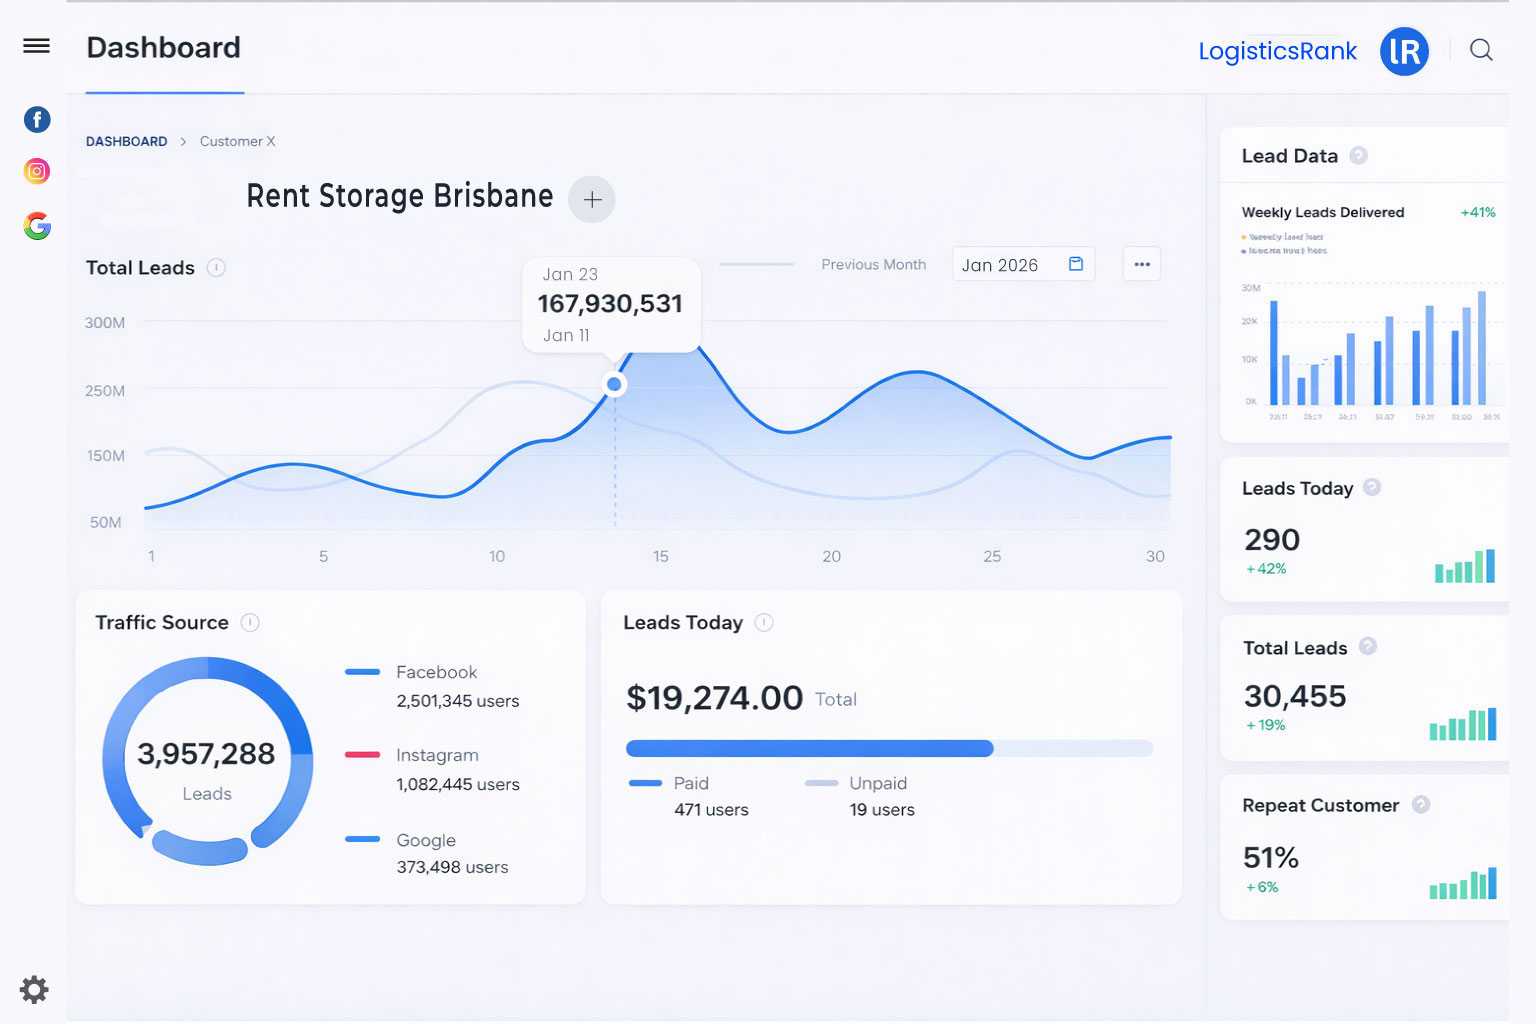The image size is (1536, 1024).
Task: Click the LR profile logo avatar
Action: (x=1404, y=51)
